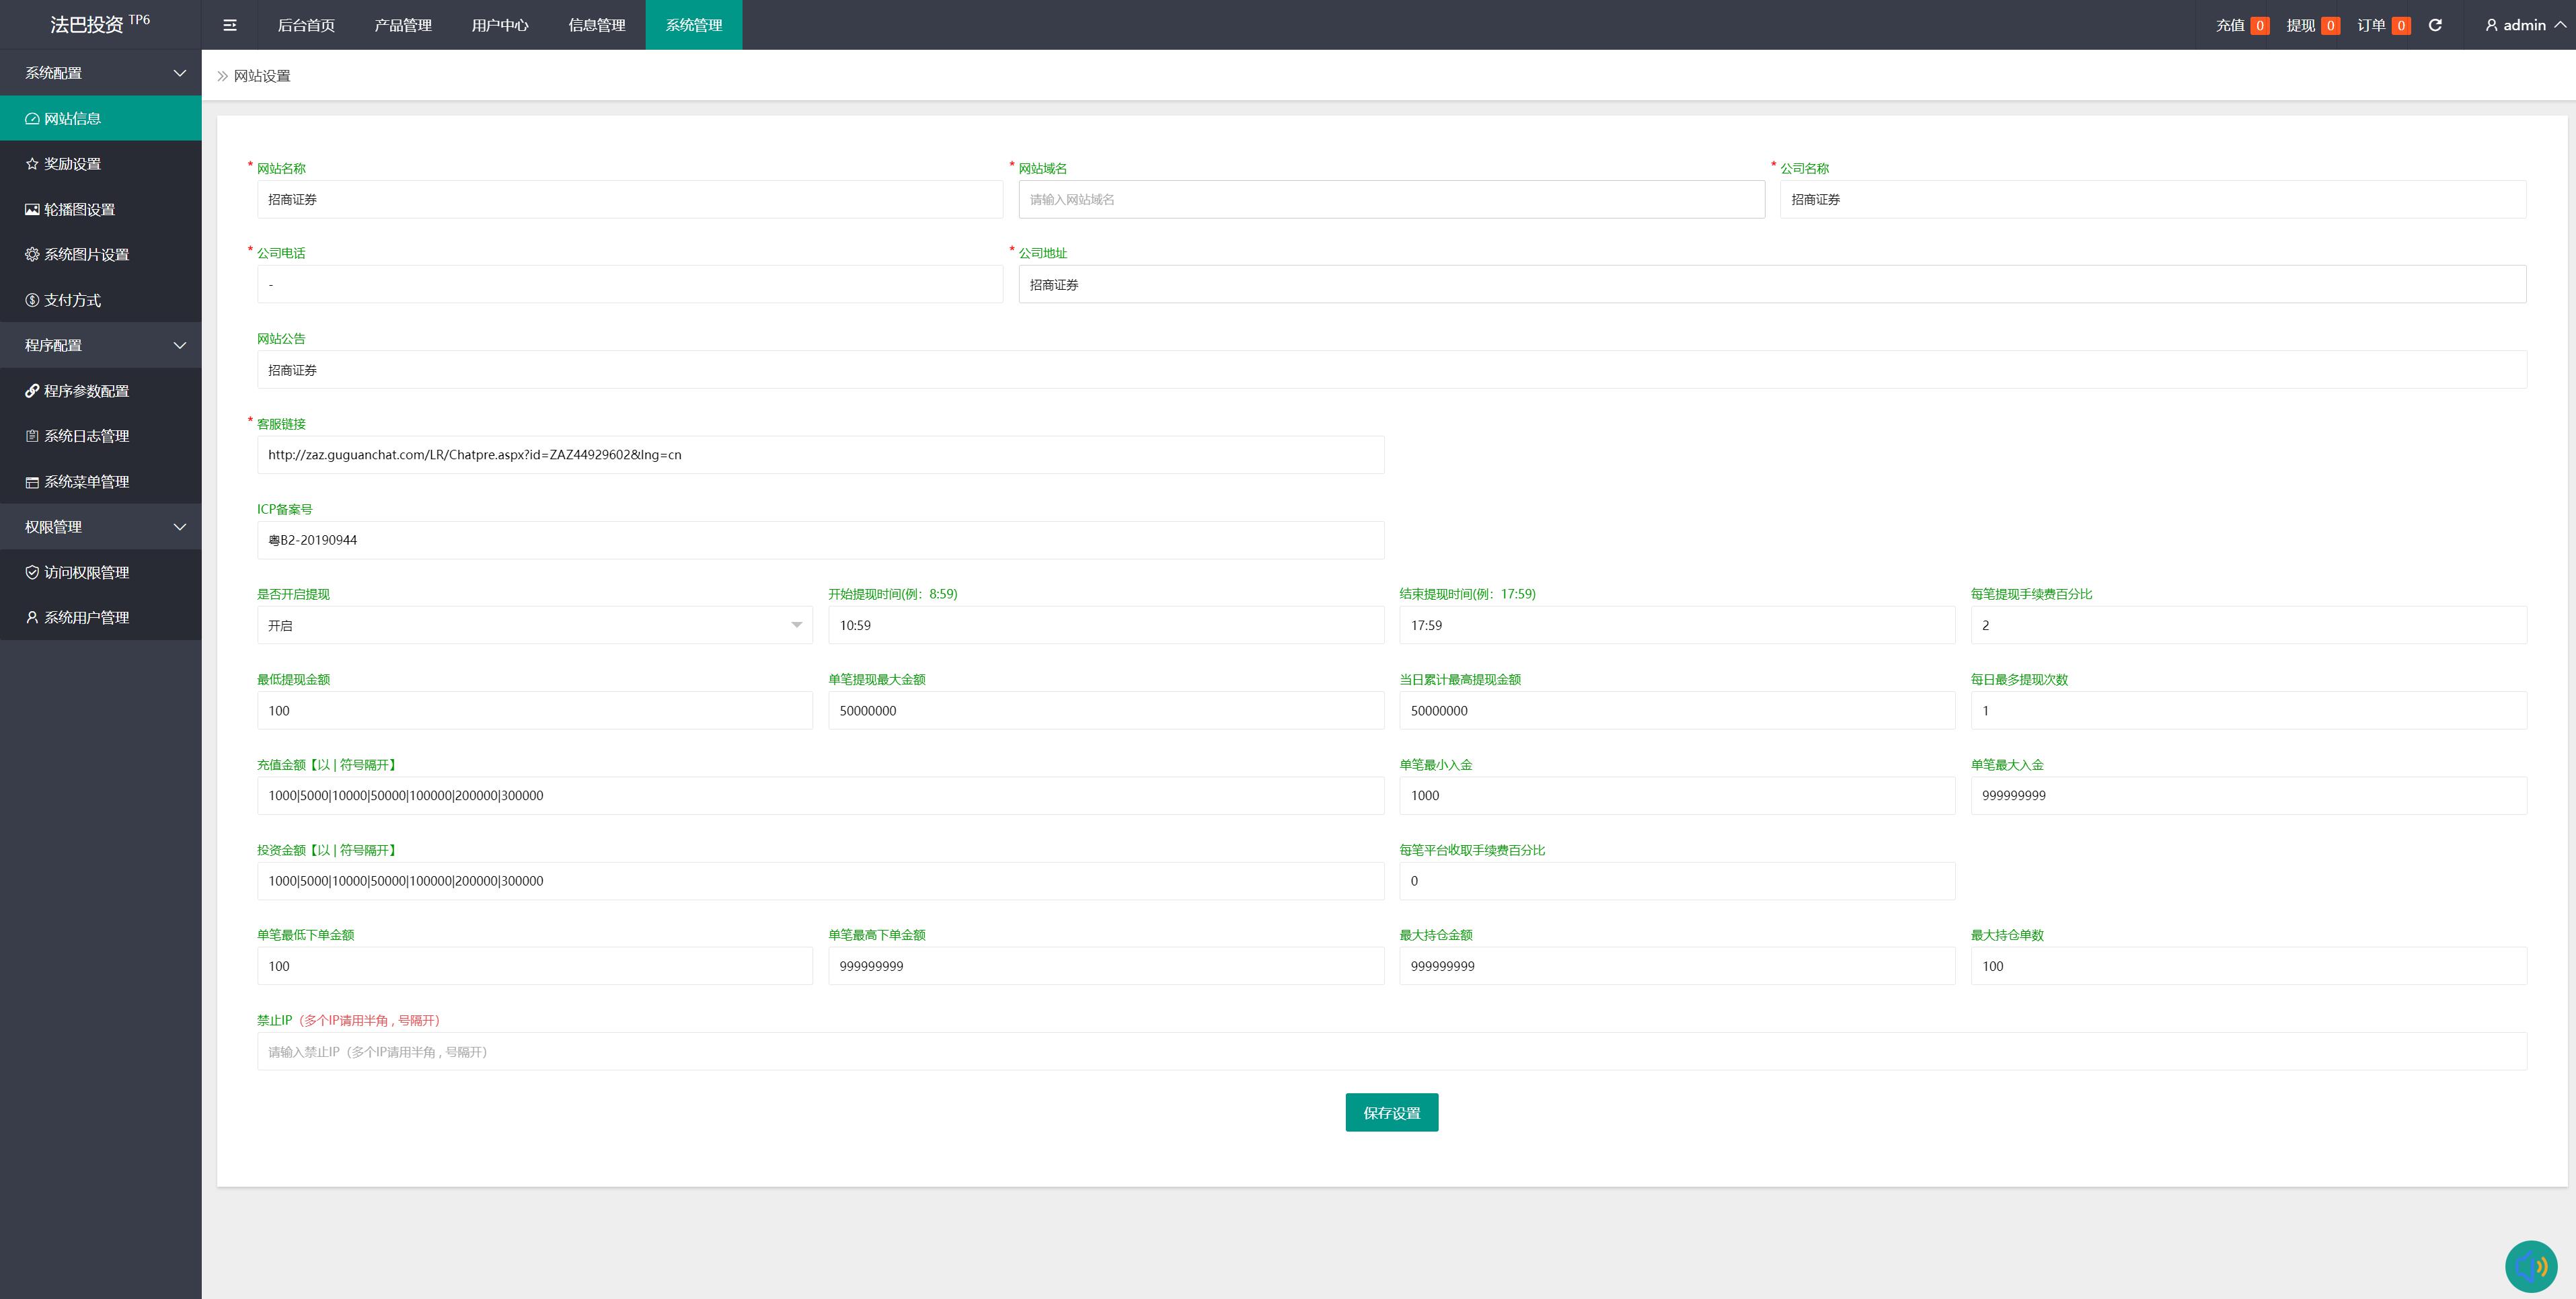
Task: Click the 网站域名 input field
Action: pos(1391,199)
